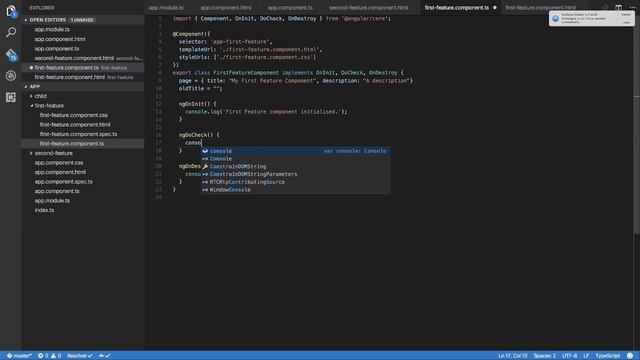
Task: Click the Ln 17, Col 10 status entry
Action: 512,356
